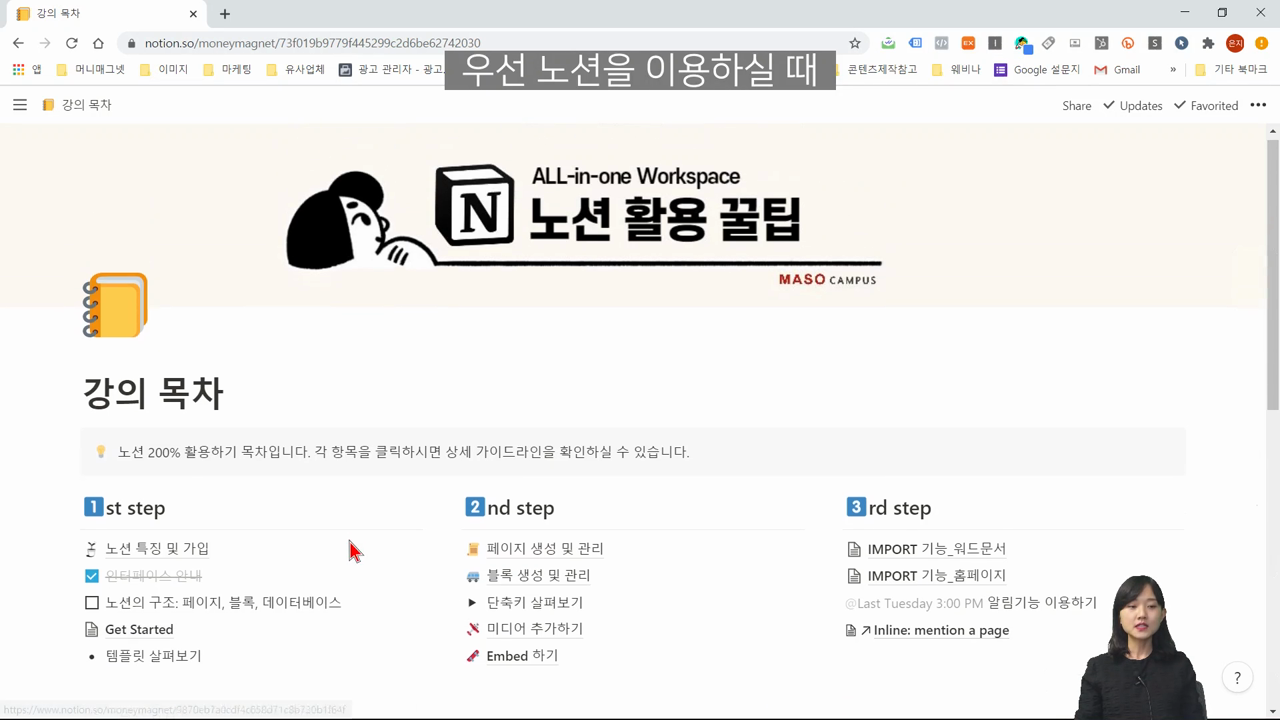Open the IMPORT 기능_홈페이지 page link
The image size is (1280, 720).
click(x=937, y=576)
